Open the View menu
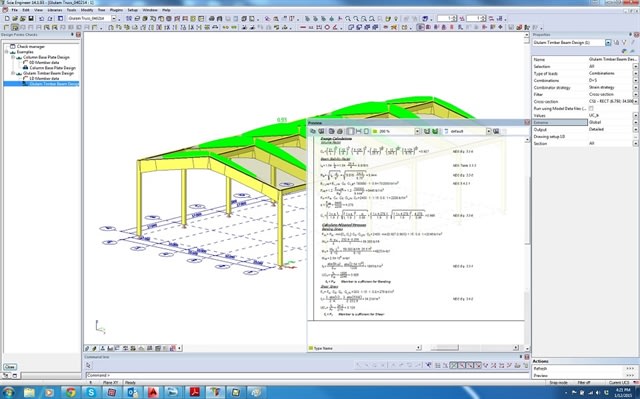Viewport: 640px width, 399px height. pos(38,10)
